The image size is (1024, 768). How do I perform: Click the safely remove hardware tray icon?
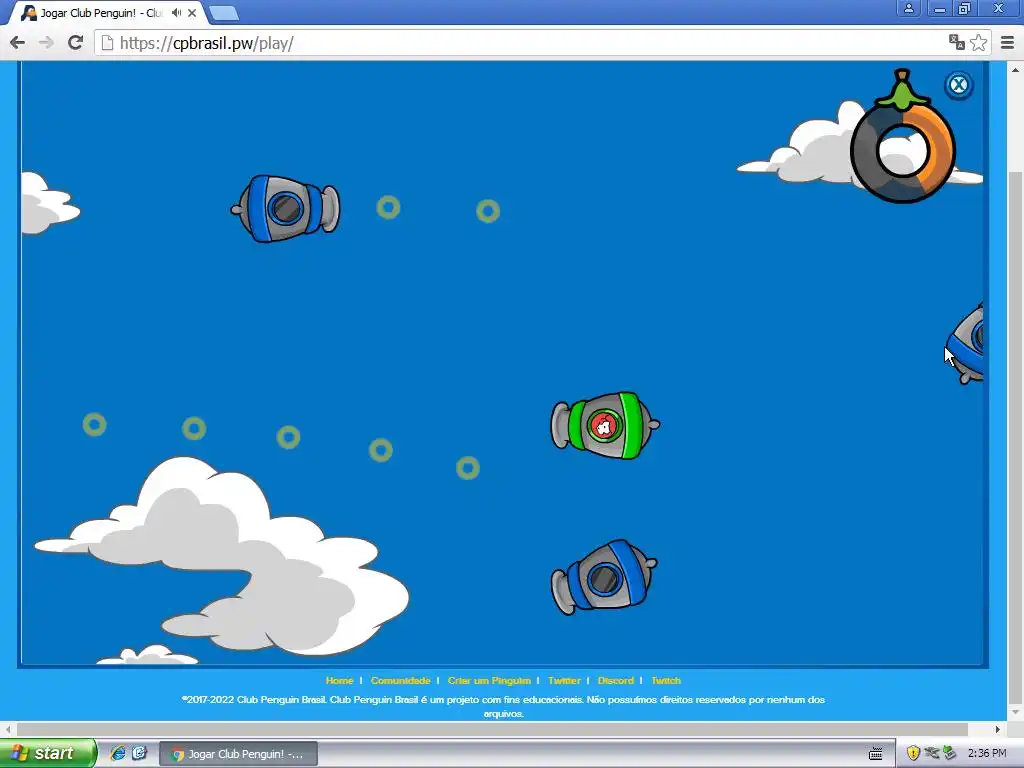tap(950, 753)
